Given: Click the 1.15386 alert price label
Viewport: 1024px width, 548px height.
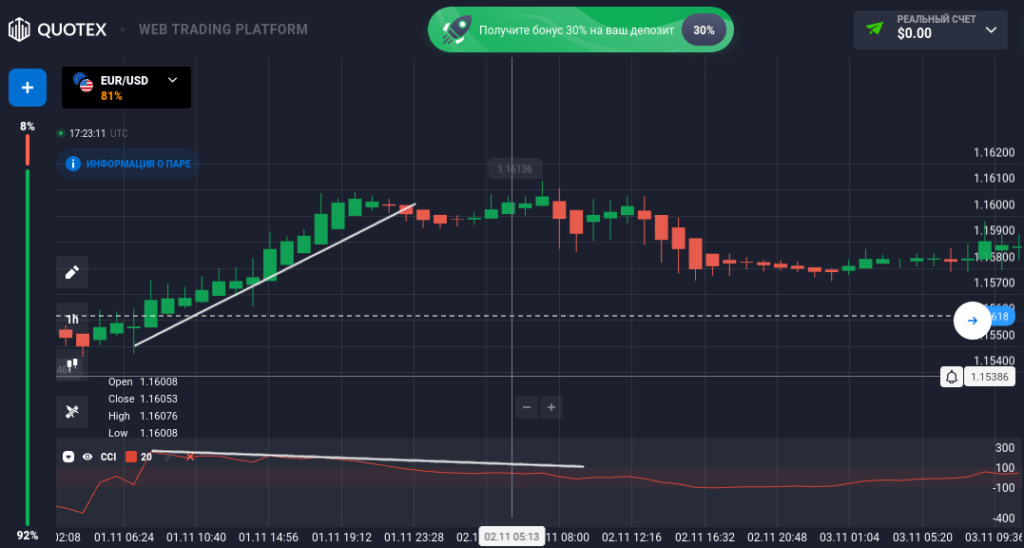Looking at the screenshot, I should tap(989, 377).
